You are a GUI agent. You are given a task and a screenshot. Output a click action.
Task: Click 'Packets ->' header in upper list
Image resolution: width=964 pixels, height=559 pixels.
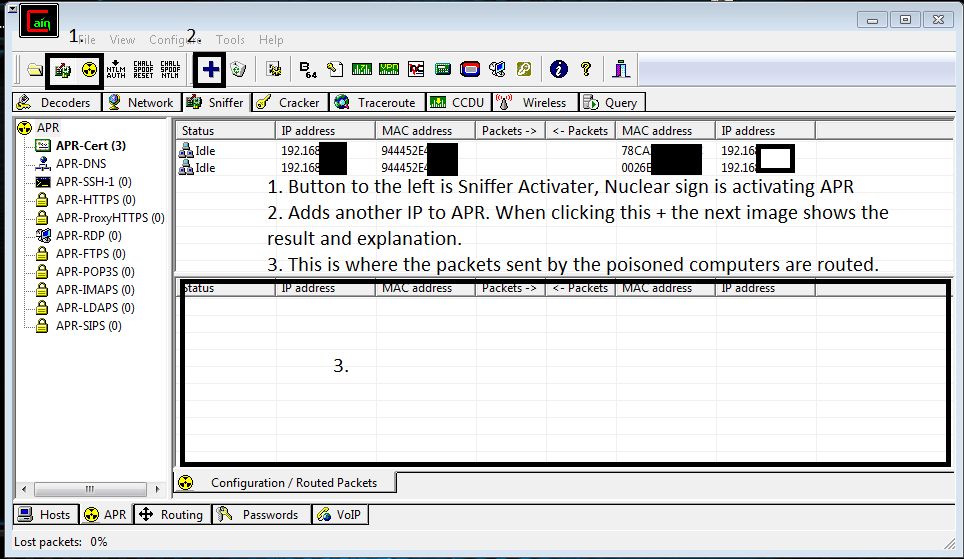(x=510, y=131)
